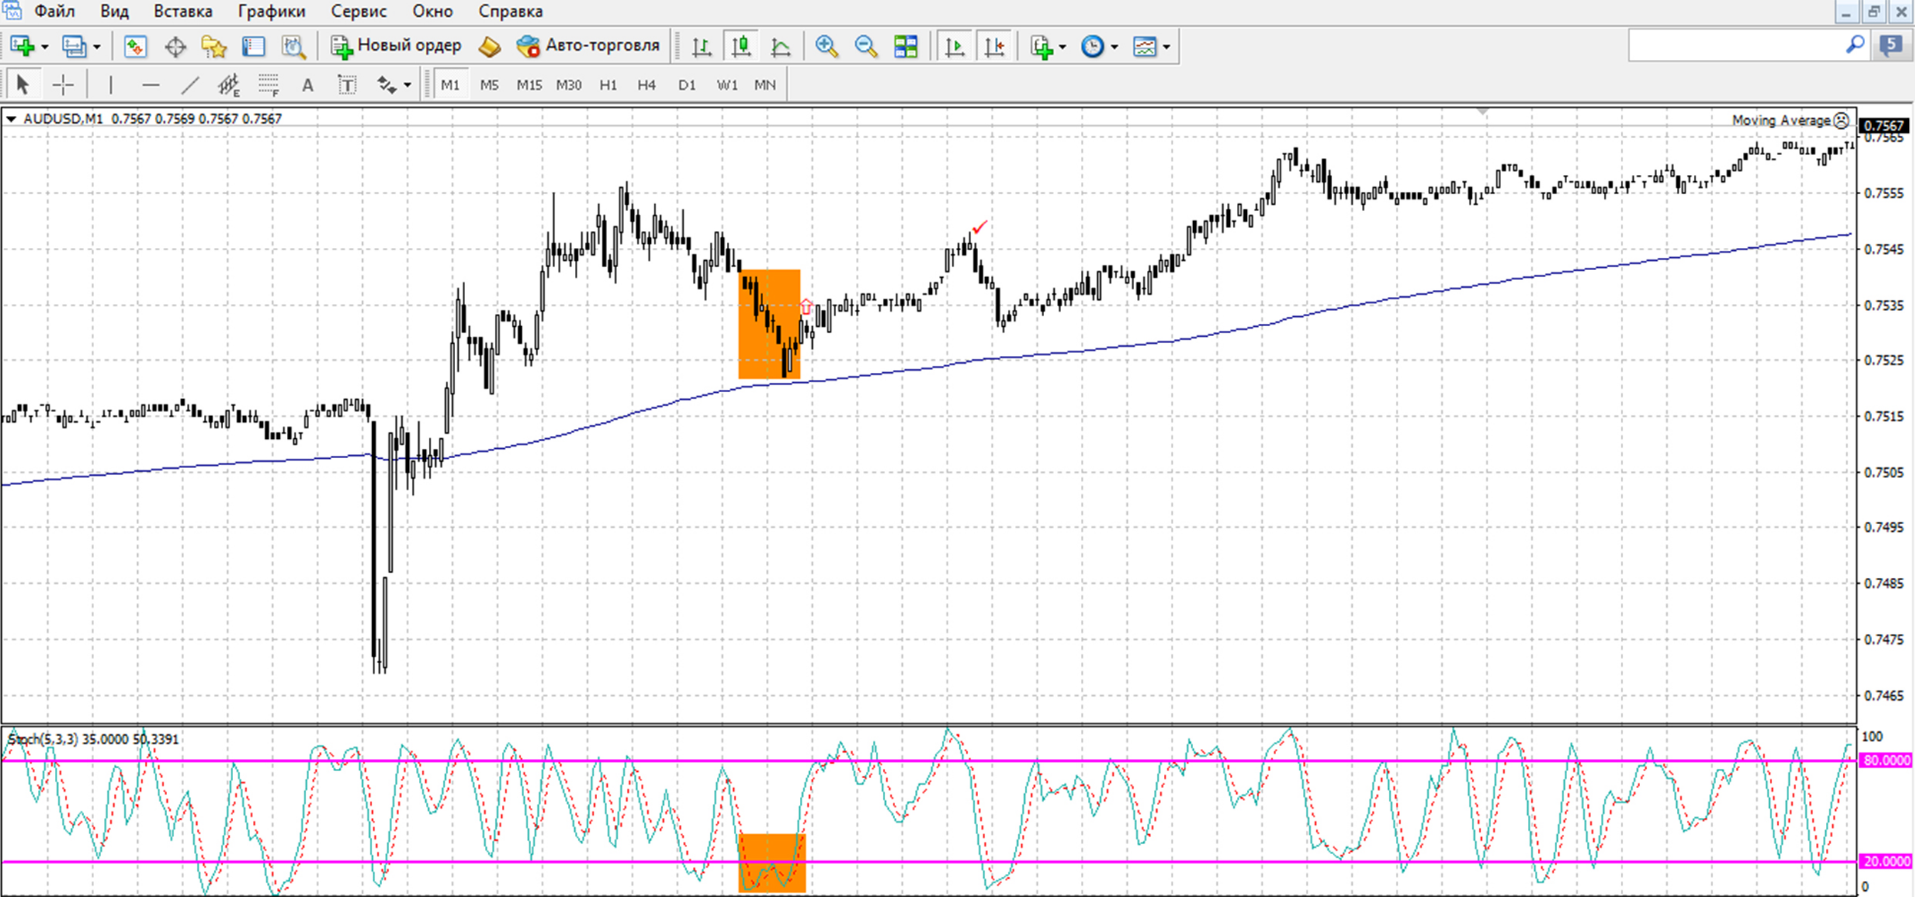Open the Сервис menu

359,12
